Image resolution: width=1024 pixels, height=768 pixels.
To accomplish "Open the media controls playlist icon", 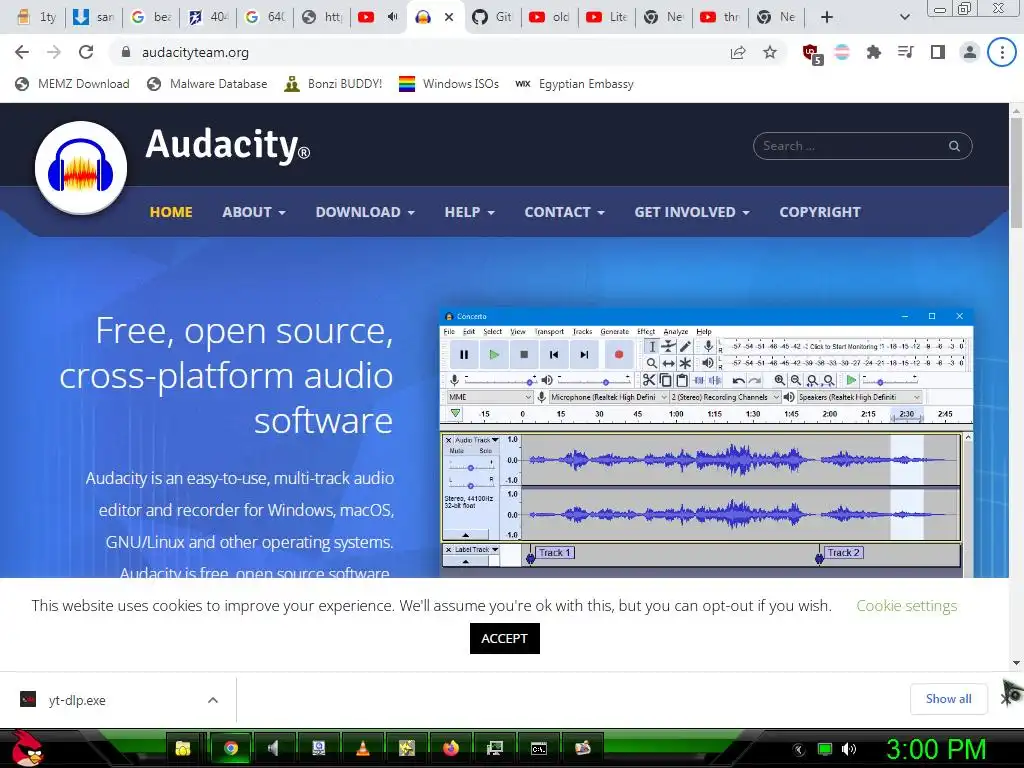I will pos(905,52).
